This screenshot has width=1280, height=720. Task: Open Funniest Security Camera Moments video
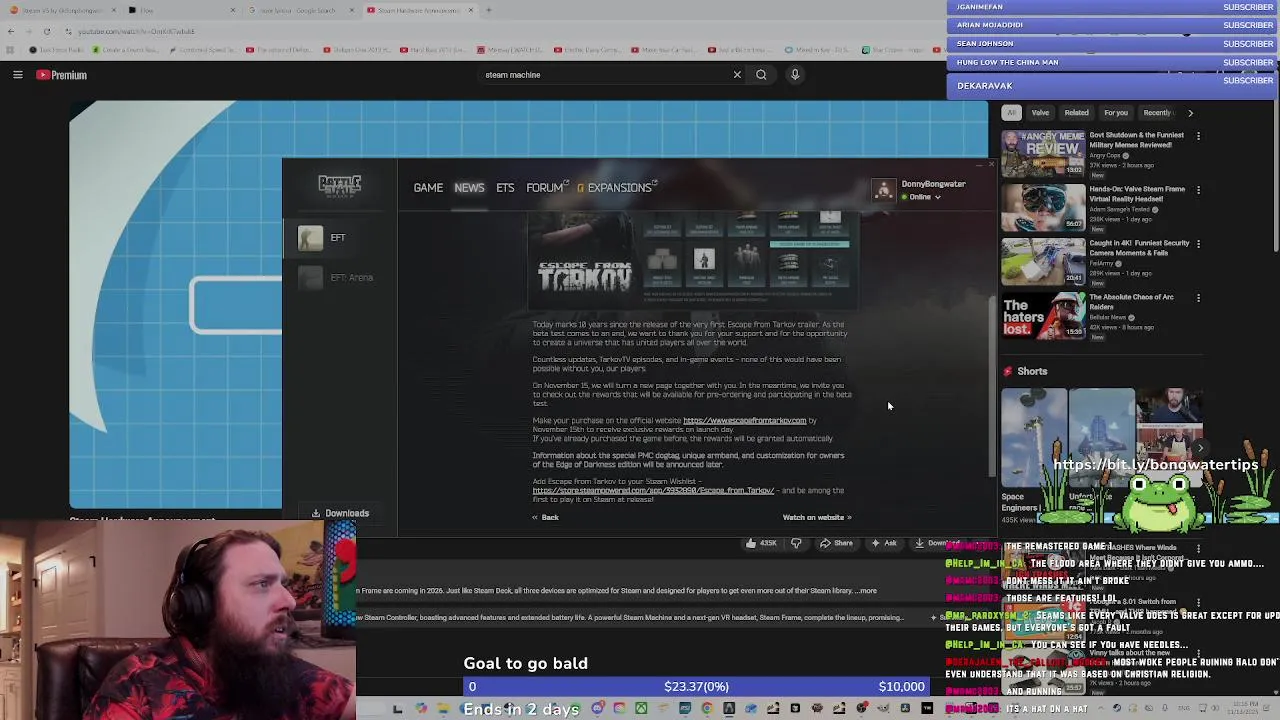[1043, 262]
